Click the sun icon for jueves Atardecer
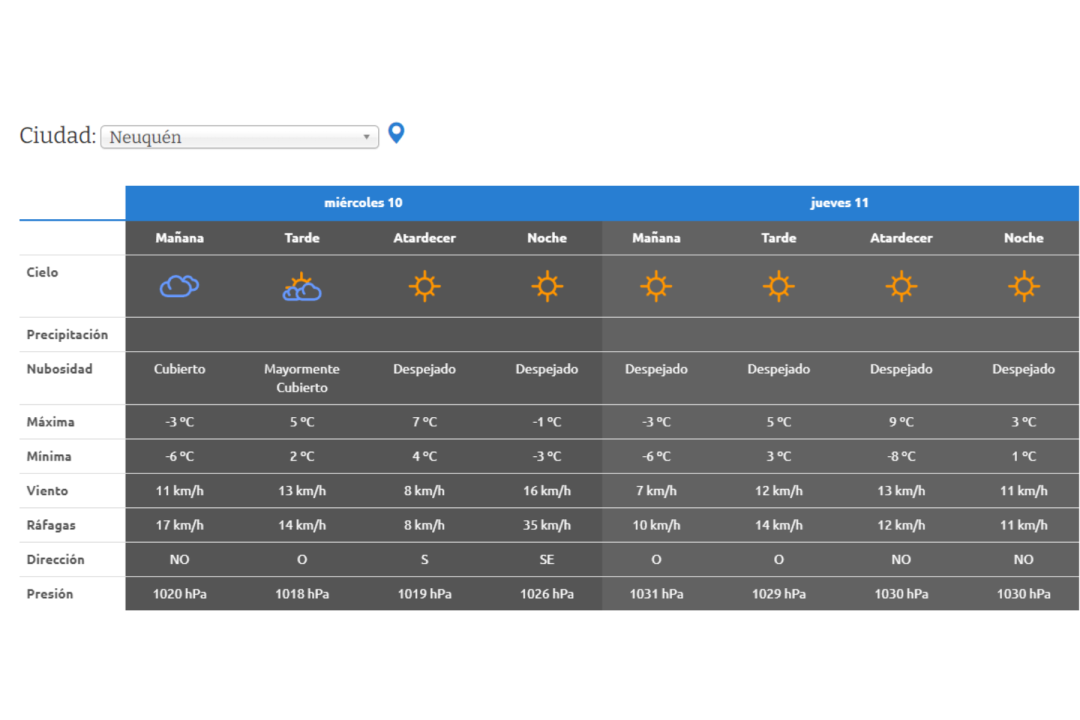This screenshot has width=1080, height=720. 901,286
